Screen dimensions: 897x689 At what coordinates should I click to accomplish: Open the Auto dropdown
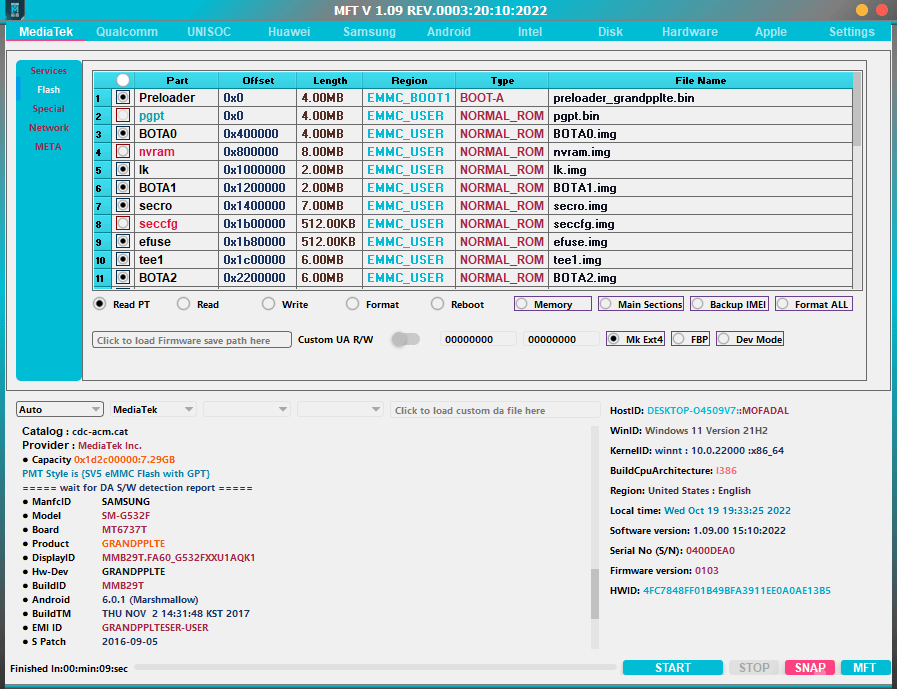point(57,409)
